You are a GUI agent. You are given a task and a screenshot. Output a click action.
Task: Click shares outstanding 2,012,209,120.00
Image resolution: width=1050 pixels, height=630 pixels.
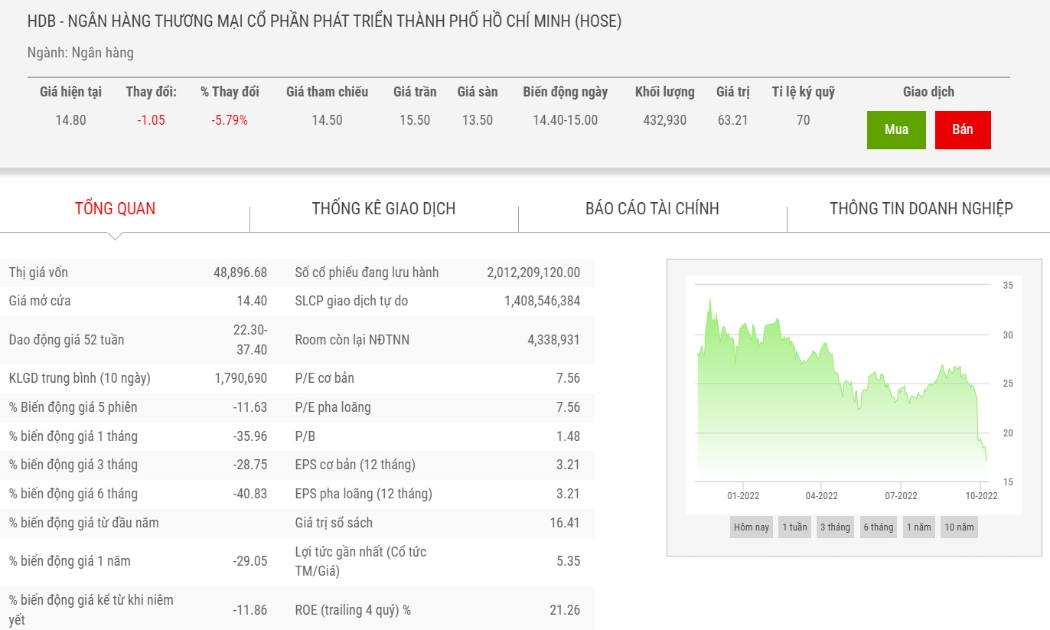tap(533, 272)
